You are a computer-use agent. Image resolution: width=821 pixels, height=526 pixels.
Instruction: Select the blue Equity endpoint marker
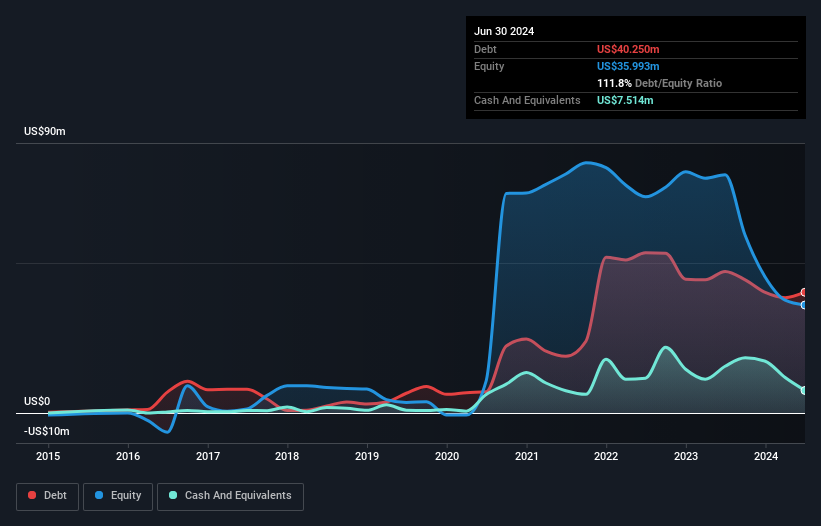pos(804,305)
